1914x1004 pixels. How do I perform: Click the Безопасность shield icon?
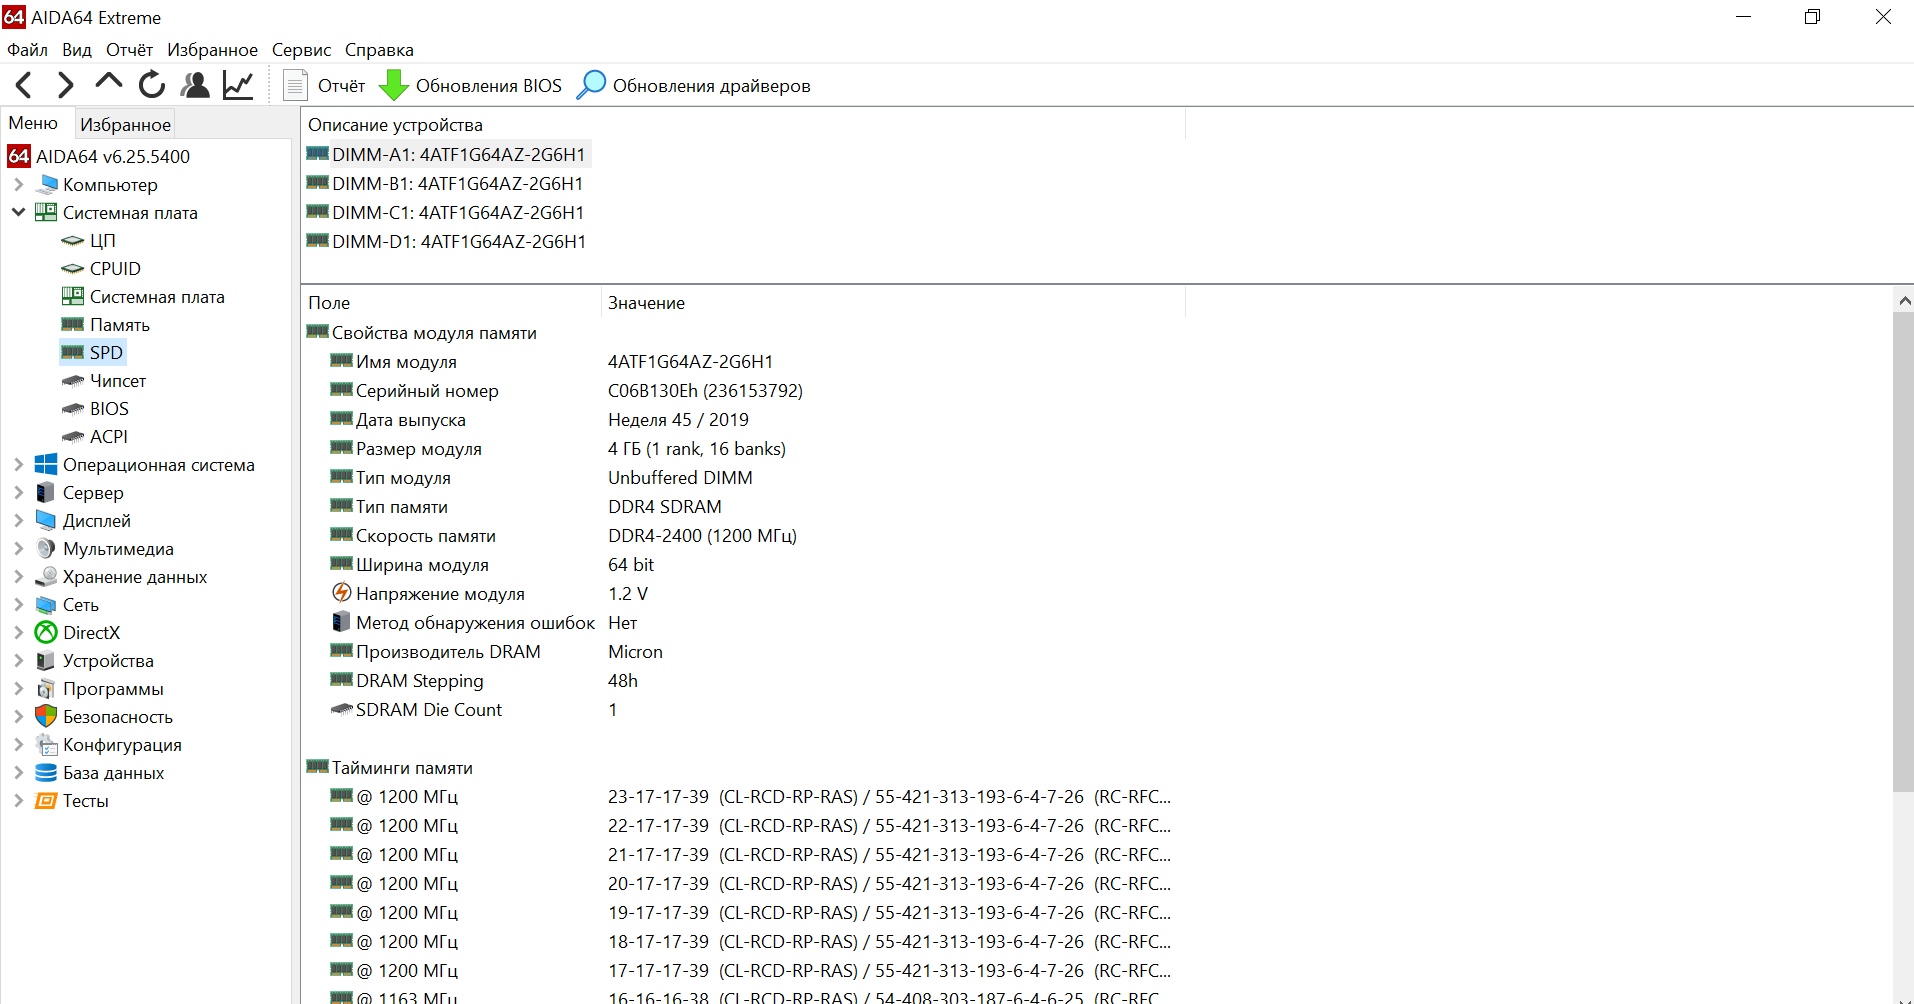coord(46,716)
